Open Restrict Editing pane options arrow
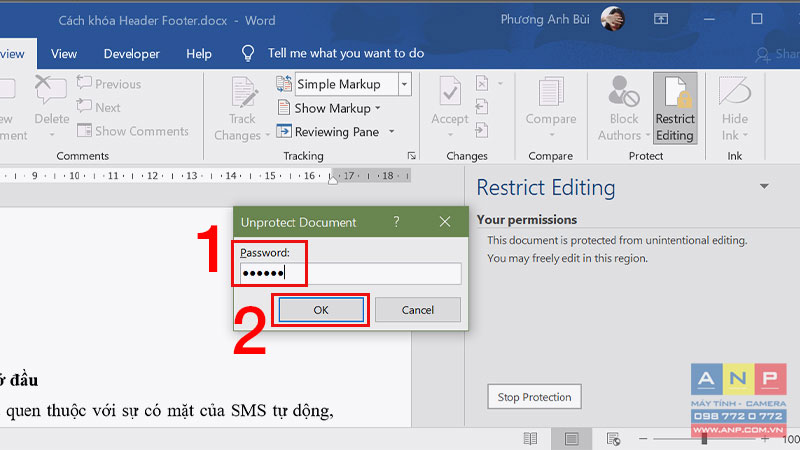The image size is (800, 450). click(x=764, y=186)
